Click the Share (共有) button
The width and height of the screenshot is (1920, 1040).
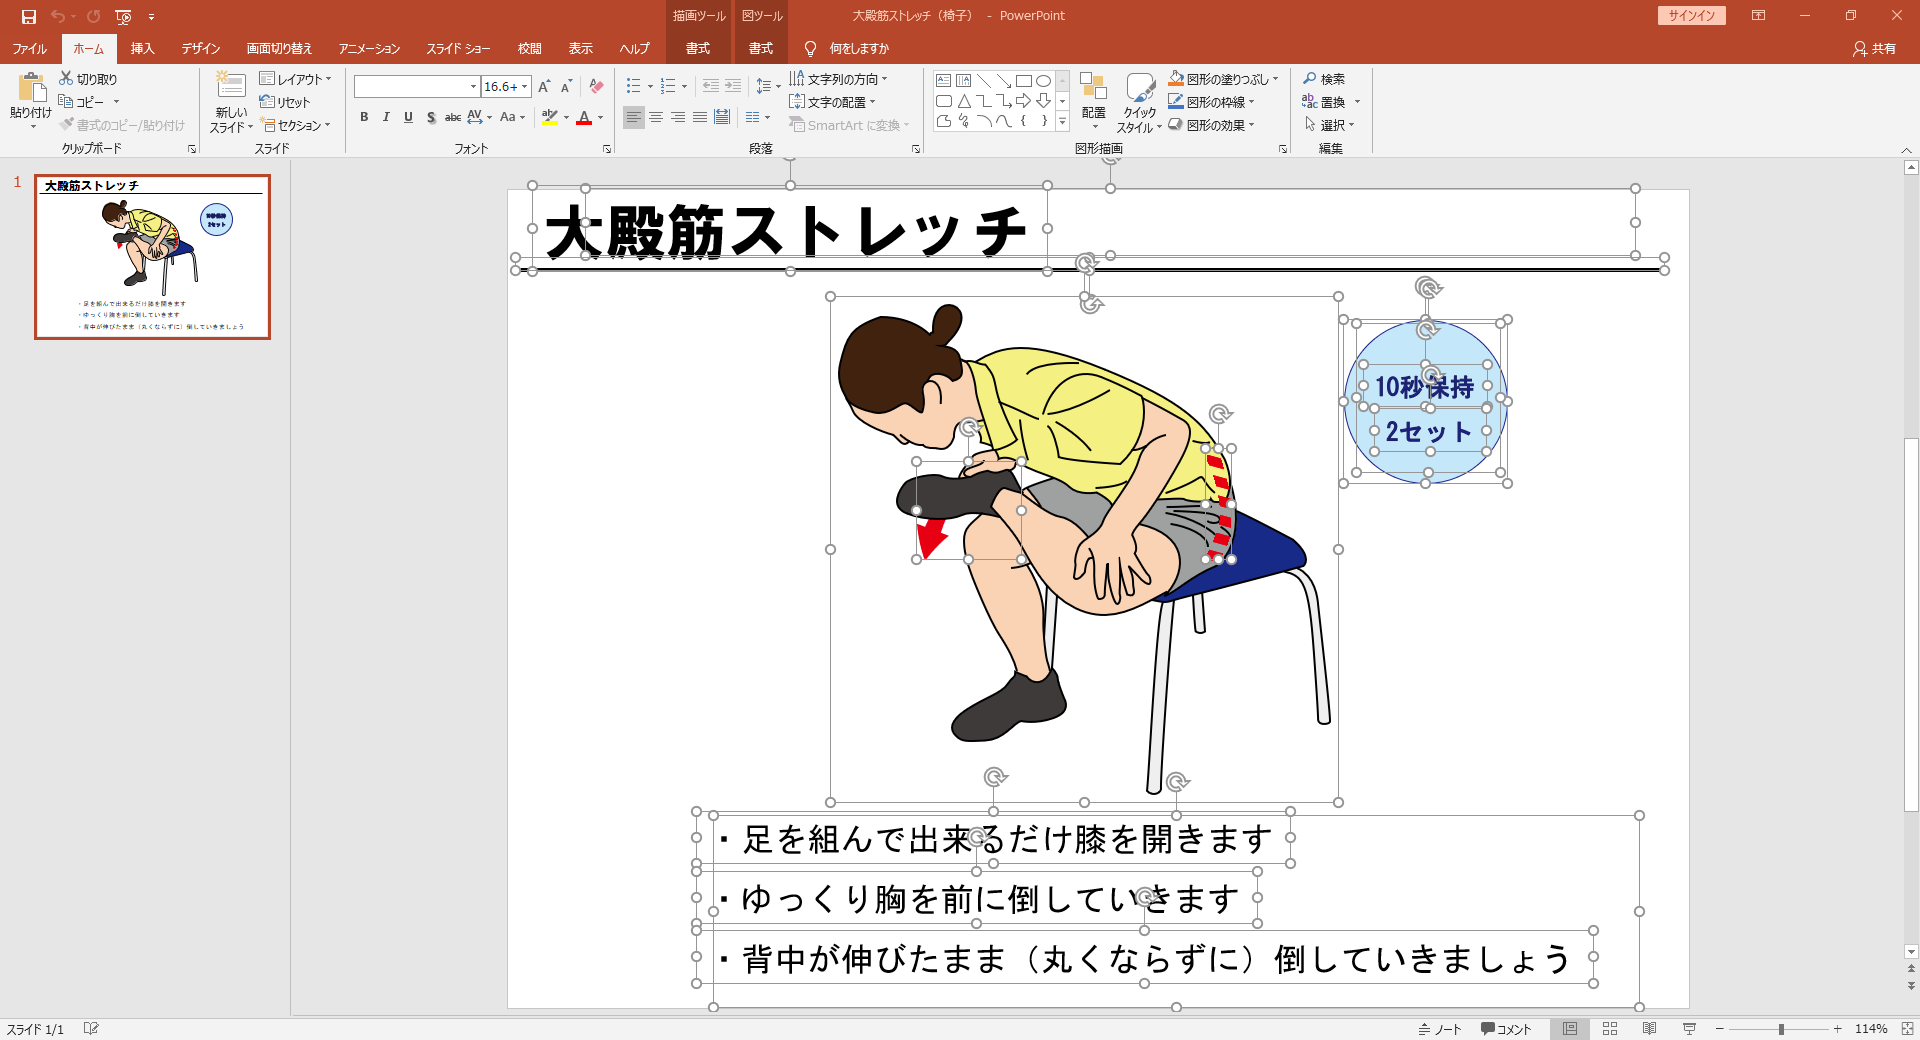tap(1874, 48)
